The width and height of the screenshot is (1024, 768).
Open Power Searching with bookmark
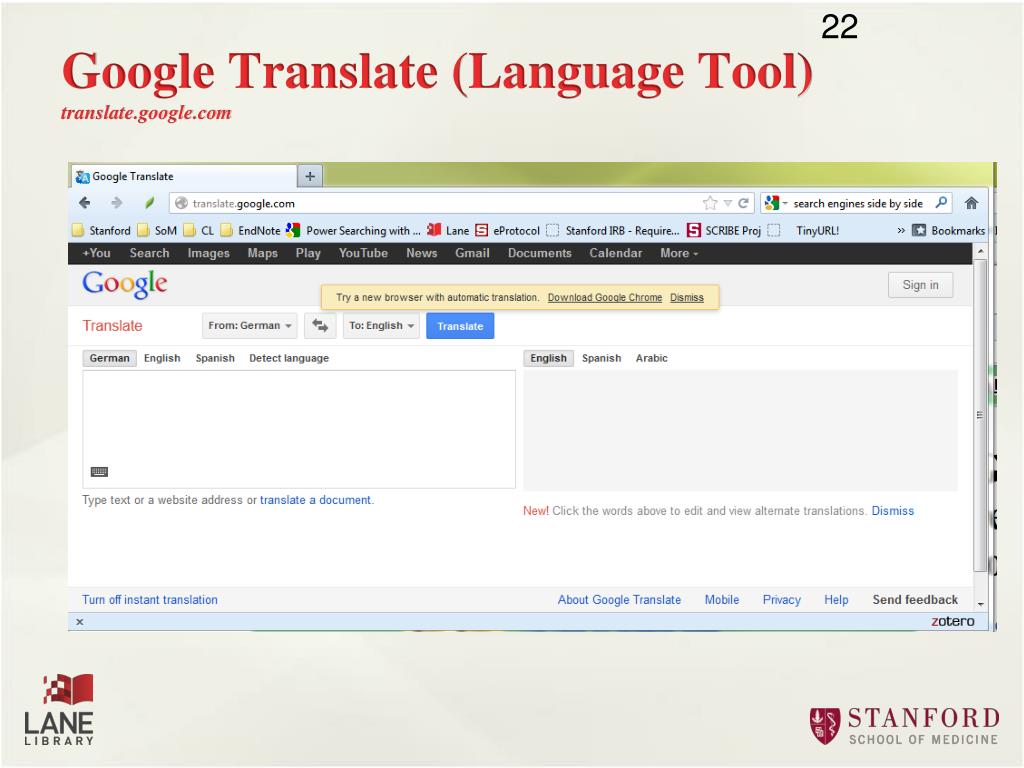point(354,231)
